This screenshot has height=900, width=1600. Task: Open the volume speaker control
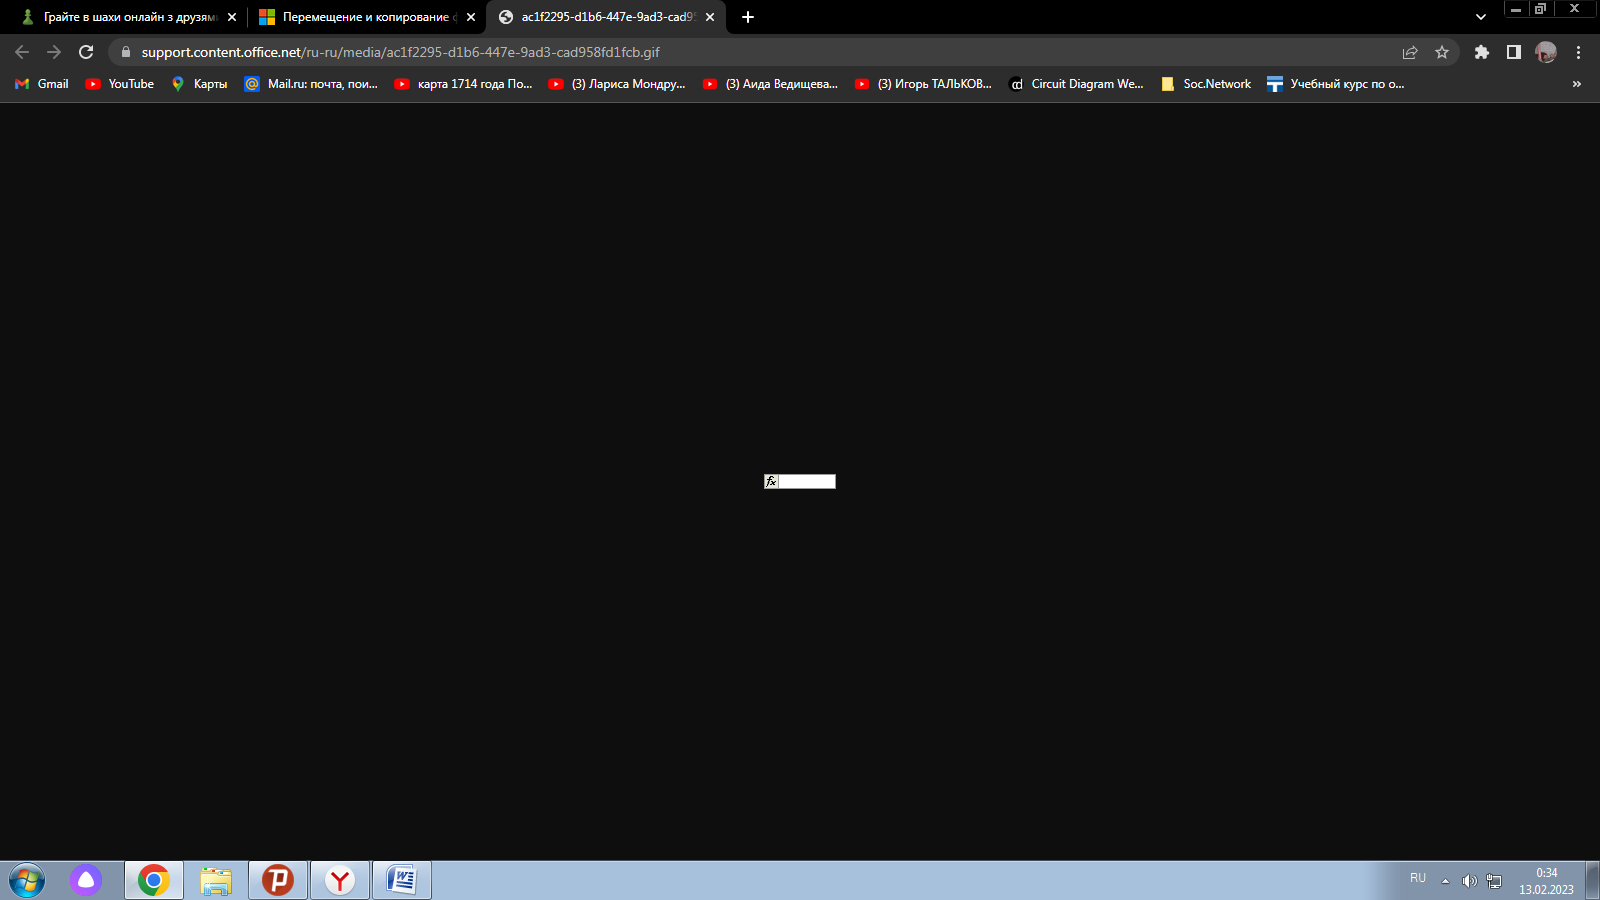pyautogui.click(x=1469, y=881)
